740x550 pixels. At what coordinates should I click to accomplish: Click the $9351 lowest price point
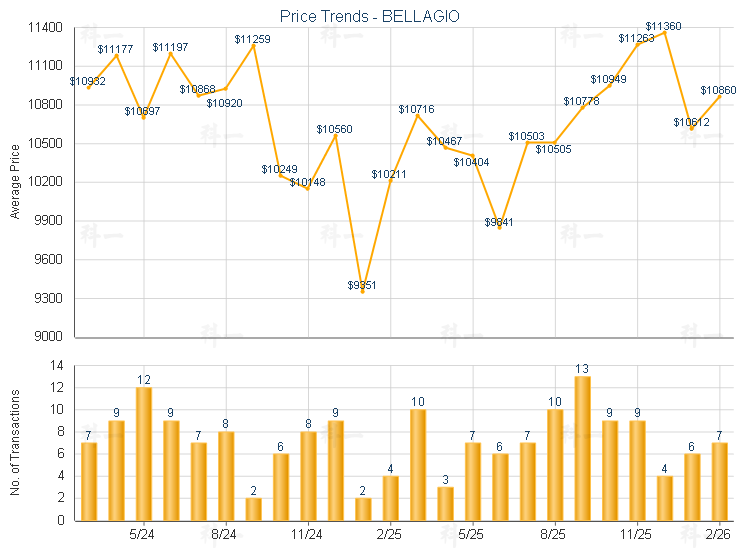point(363,292)
